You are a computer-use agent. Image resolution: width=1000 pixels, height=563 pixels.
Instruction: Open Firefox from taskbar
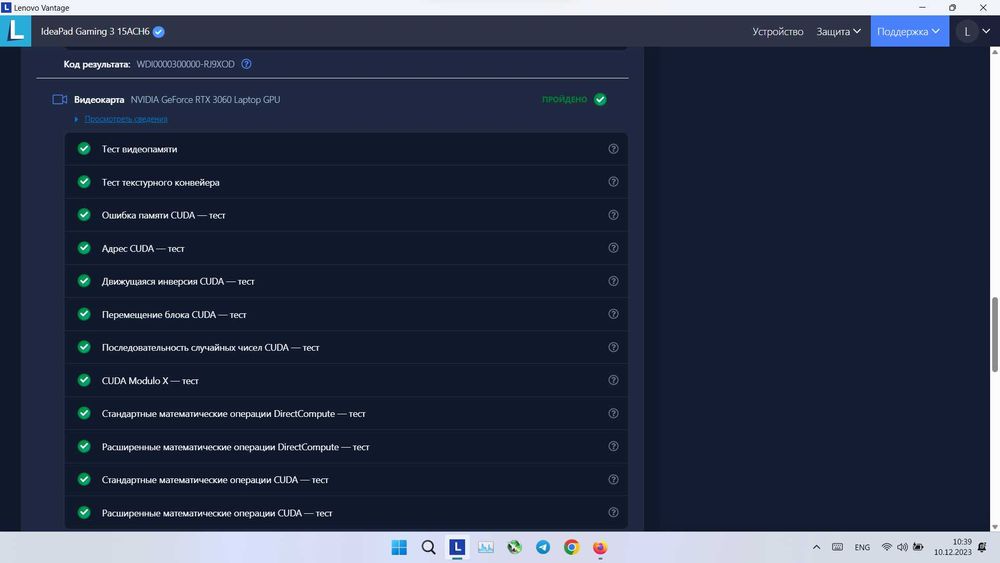(600, 547)
